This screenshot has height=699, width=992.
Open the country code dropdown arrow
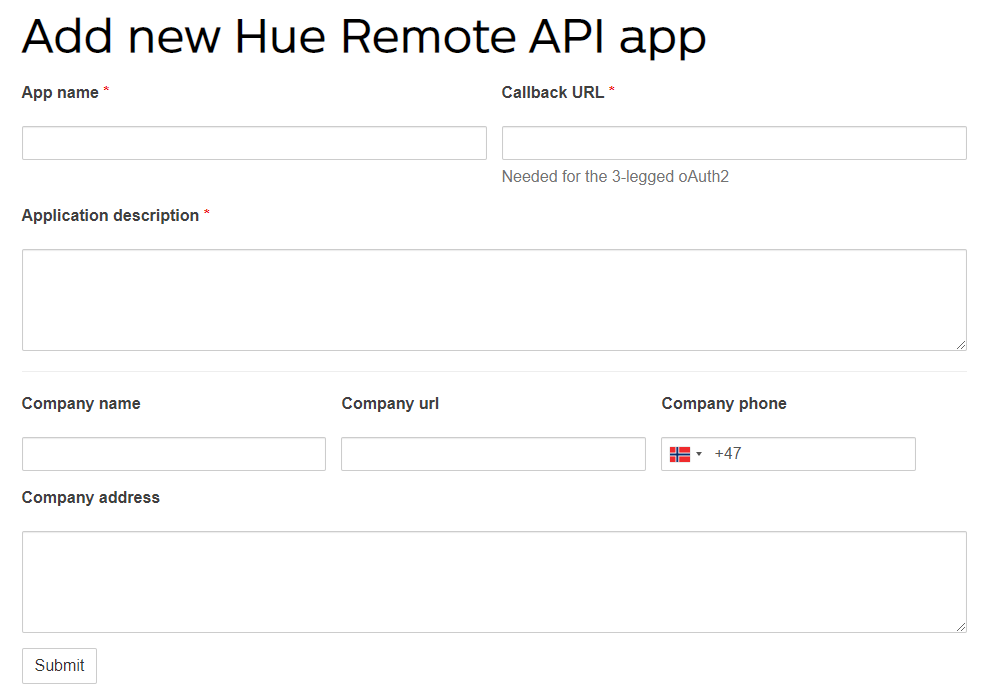(x=699, y=454)
